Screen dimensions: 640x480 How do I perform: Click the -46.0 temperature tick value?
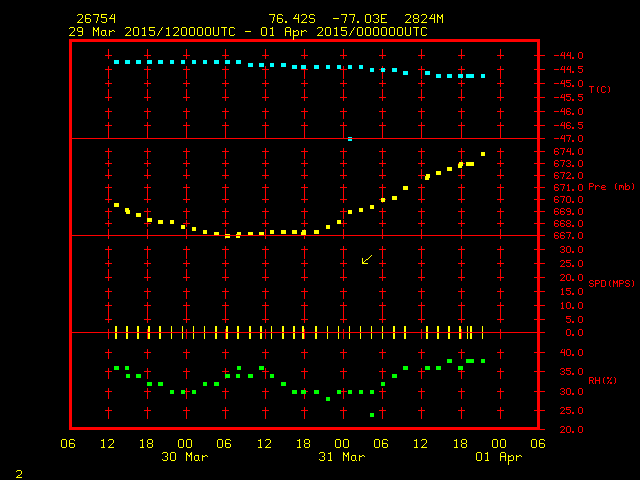coord(568,112)
